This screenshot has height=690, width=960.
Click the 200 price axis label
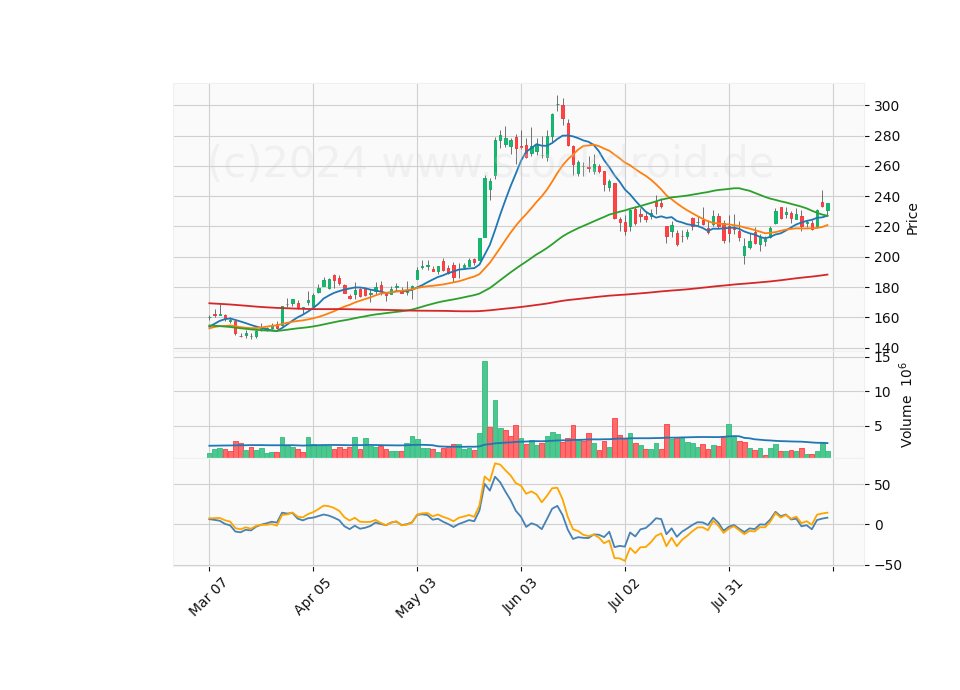coord(887,257)
